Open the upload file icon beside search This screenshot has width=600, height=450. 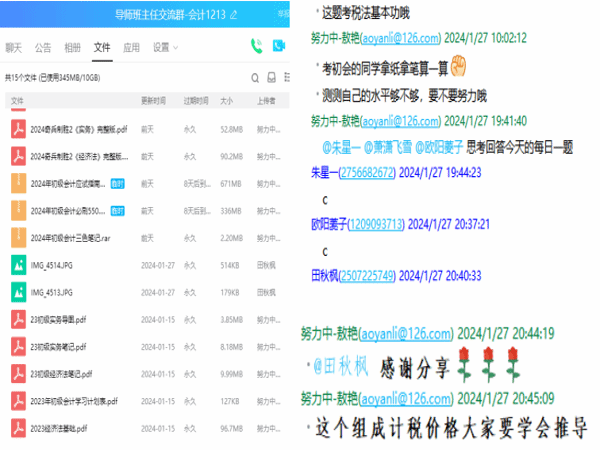tap(271, 77)
